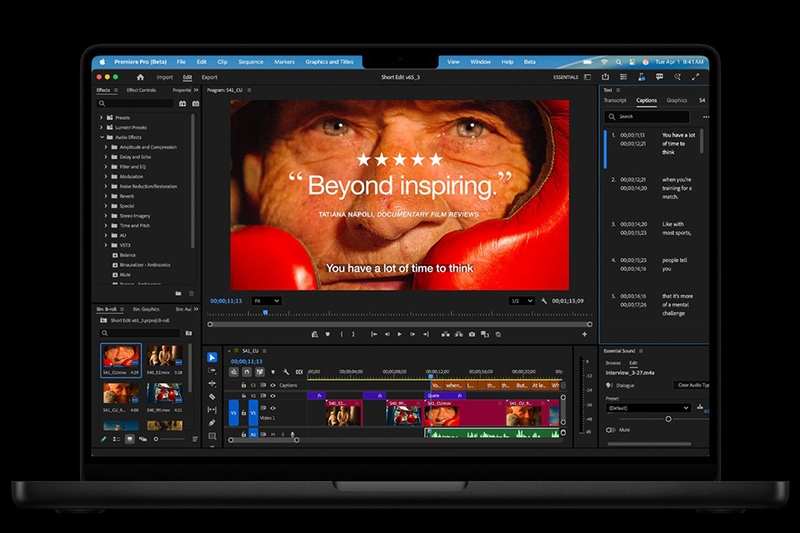This screenshot has height=533, width=800.
Task: Open timeline wrench settings icon
Action: [286, 372]
